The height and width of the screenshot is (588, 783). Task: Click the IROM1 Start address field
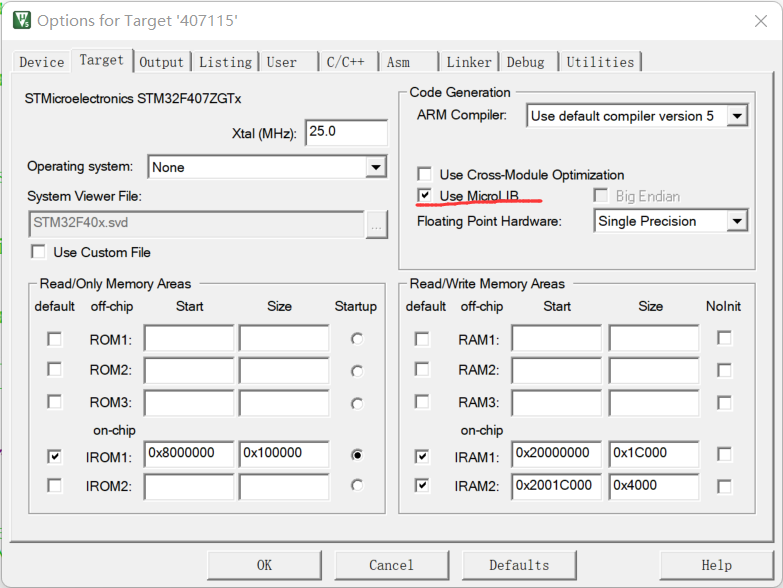click(x=189, y=454)
